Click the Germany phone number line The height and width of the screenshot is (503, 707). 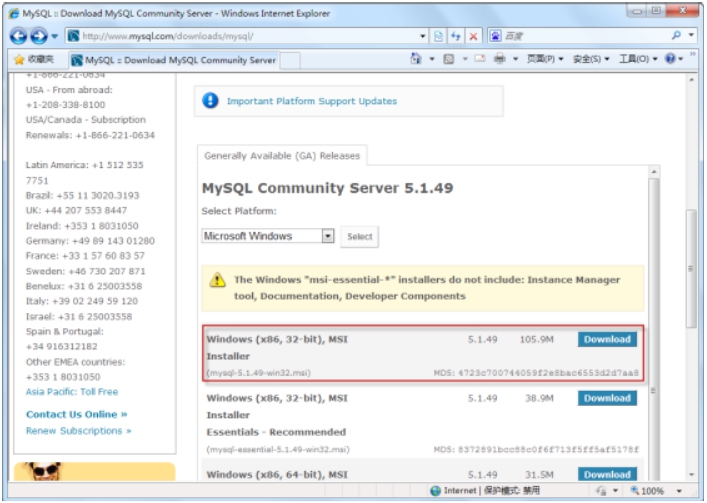coord(90,241)
